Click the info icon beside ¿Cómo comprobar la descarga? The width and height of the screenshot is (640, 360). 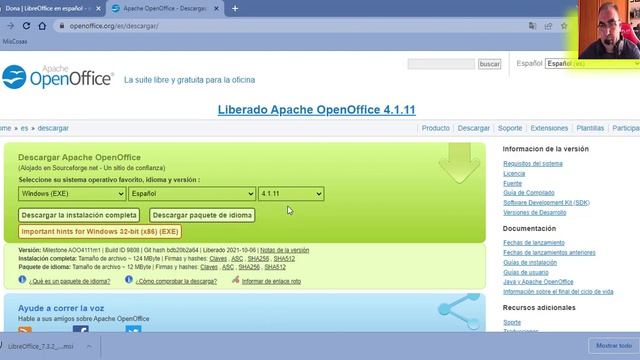[x=129, y=280]
